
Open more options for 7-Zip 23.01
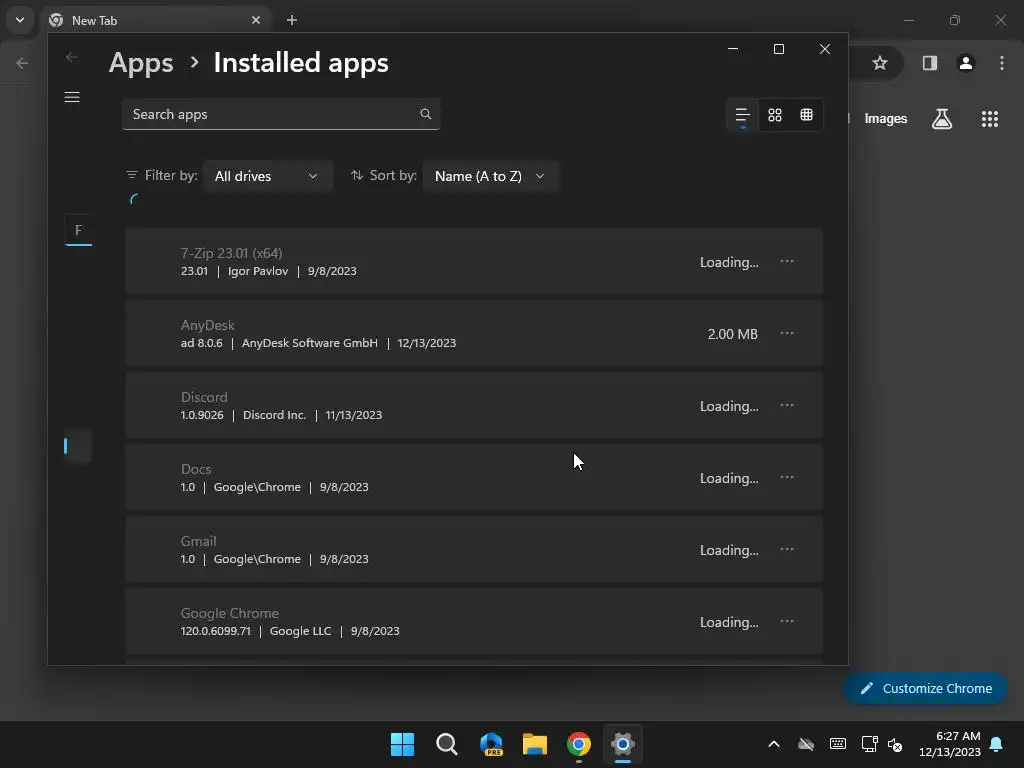[787, 261]
